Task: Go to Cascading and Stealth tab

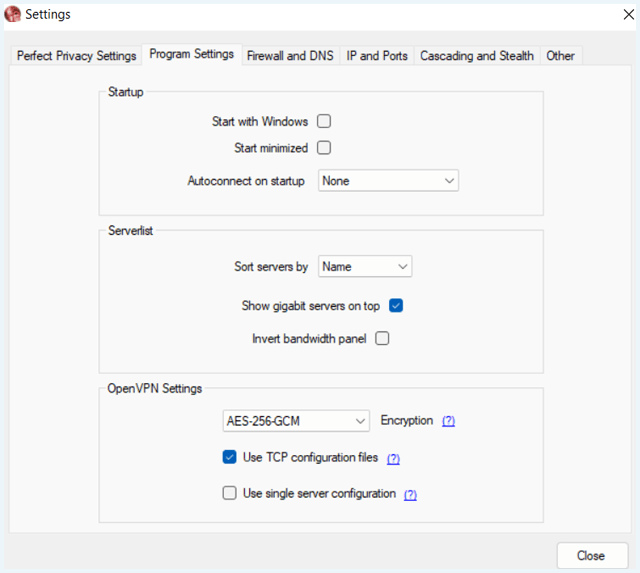Action: (477, 56)
